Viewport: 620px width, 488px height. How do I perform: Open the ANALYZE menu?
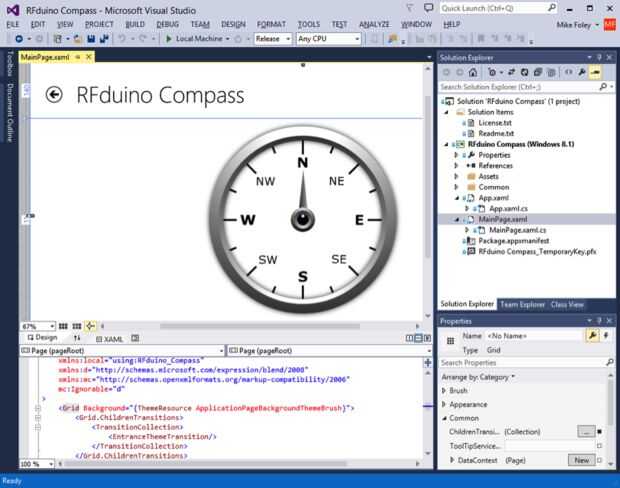tap(374, 25)
